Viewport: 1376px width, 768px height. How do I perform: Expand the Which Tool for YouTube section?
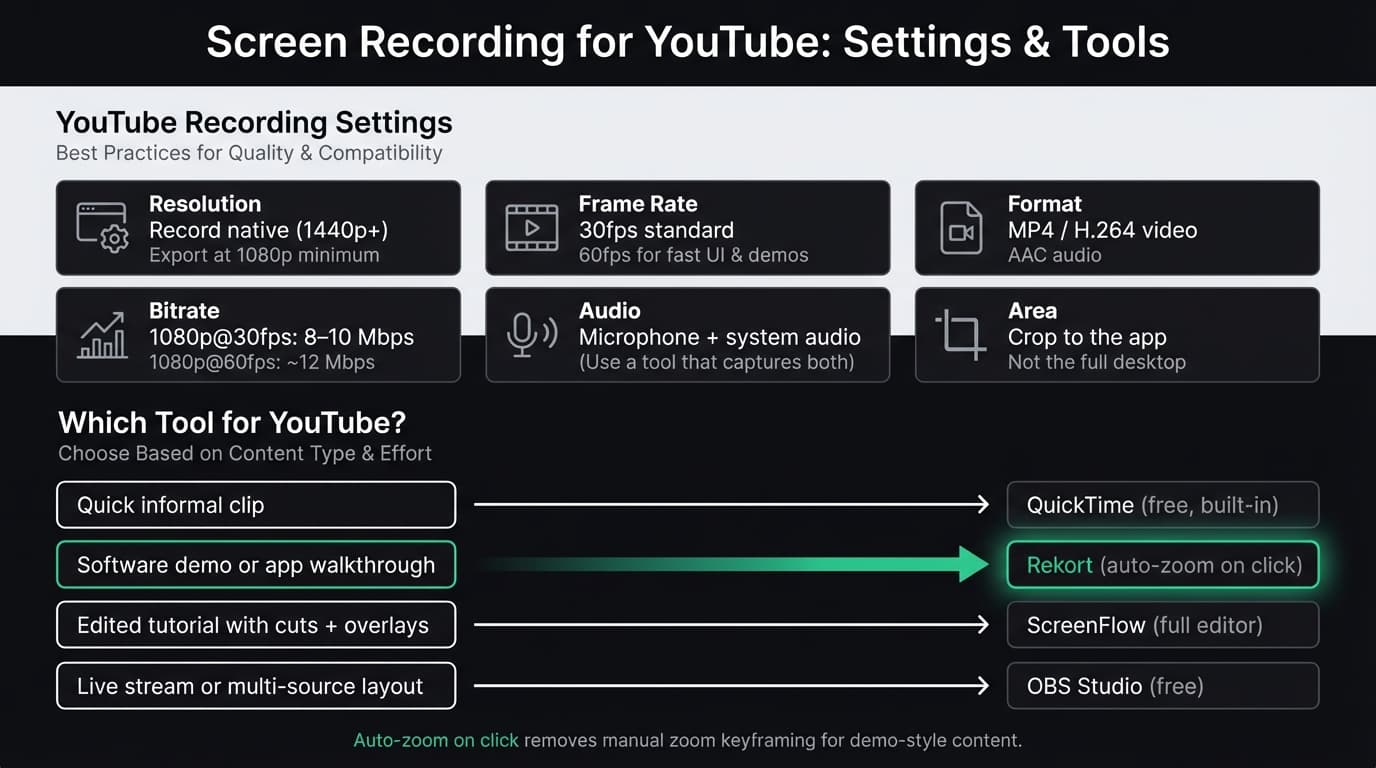230,422
